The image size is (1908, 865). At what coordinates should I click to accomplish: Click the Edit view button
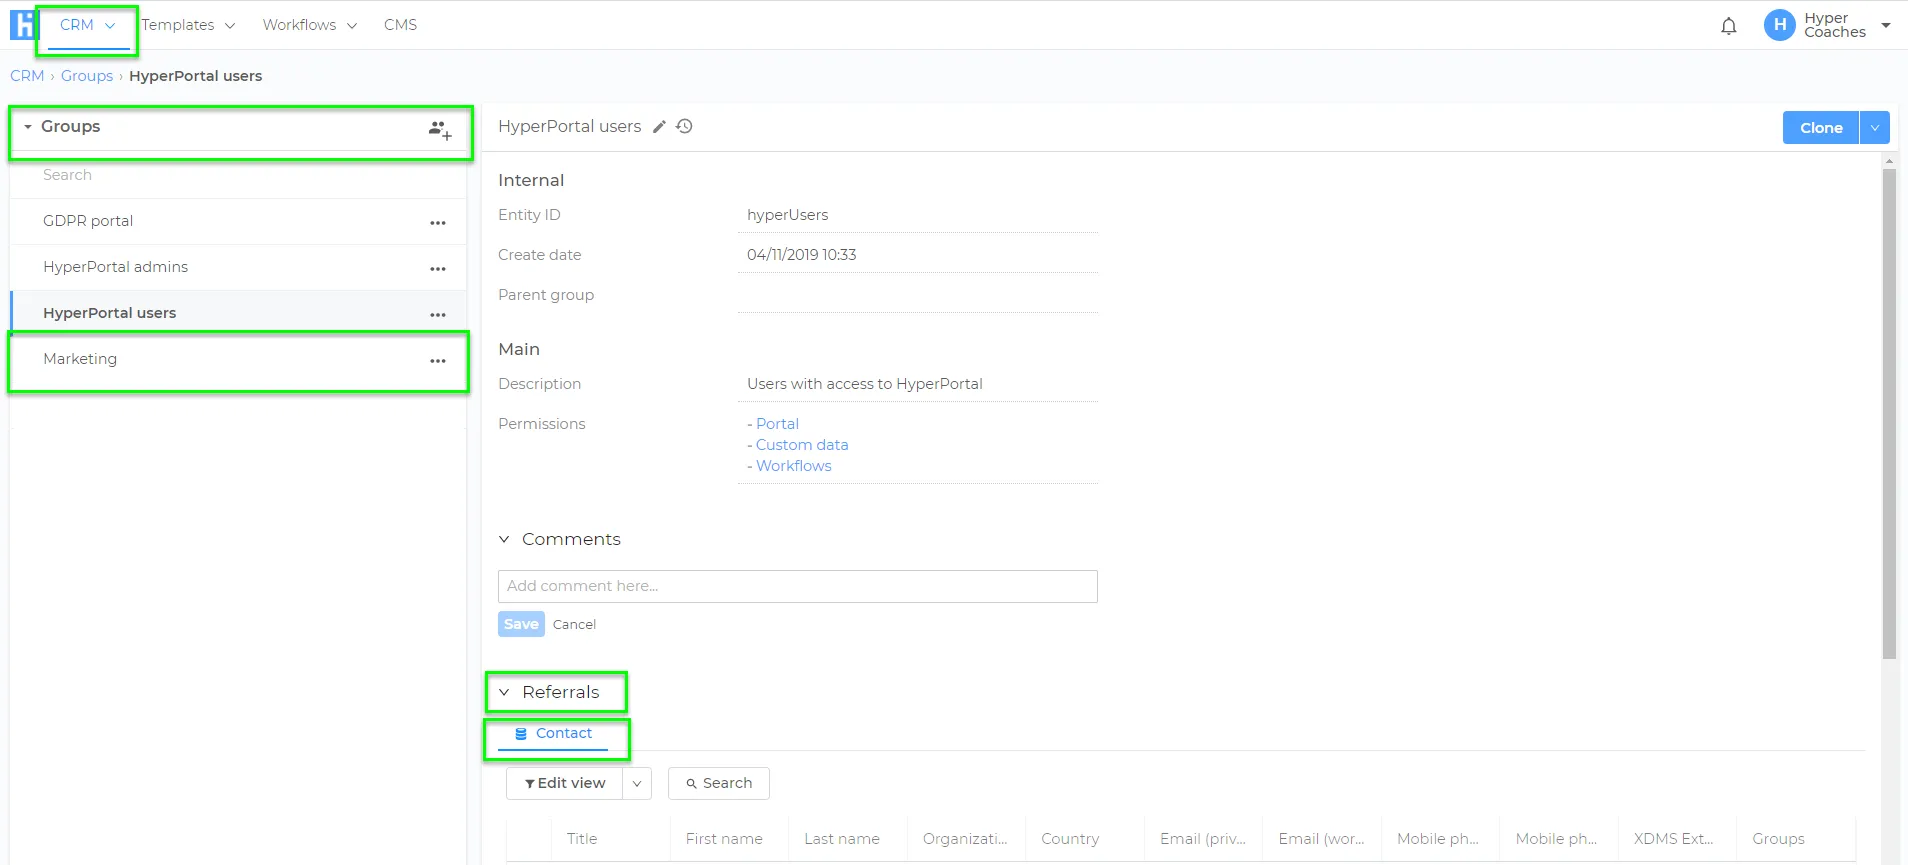(565, 784)
